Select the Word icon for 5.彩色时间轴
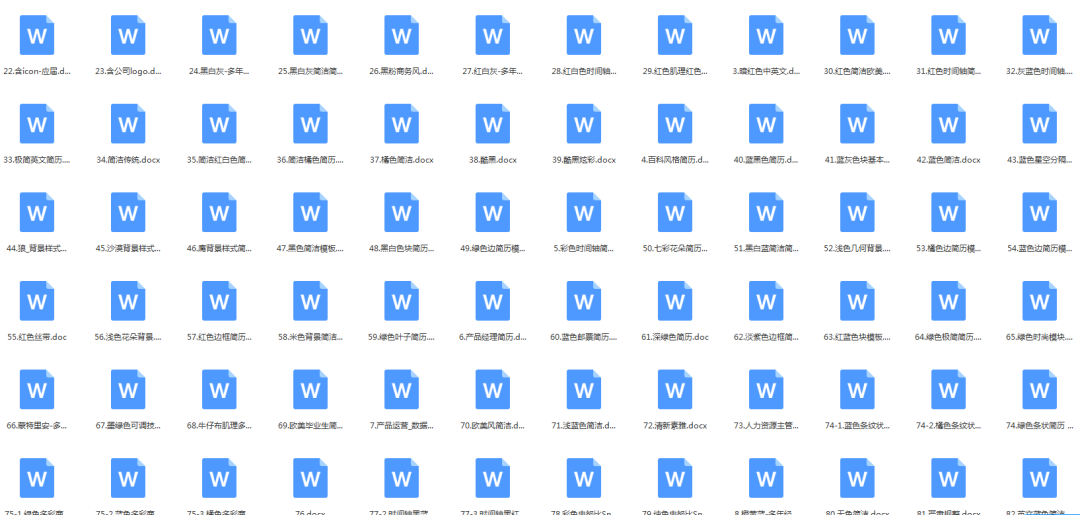Image resolution: width=1080 pixels, height=515 pixels. point(584,212)
